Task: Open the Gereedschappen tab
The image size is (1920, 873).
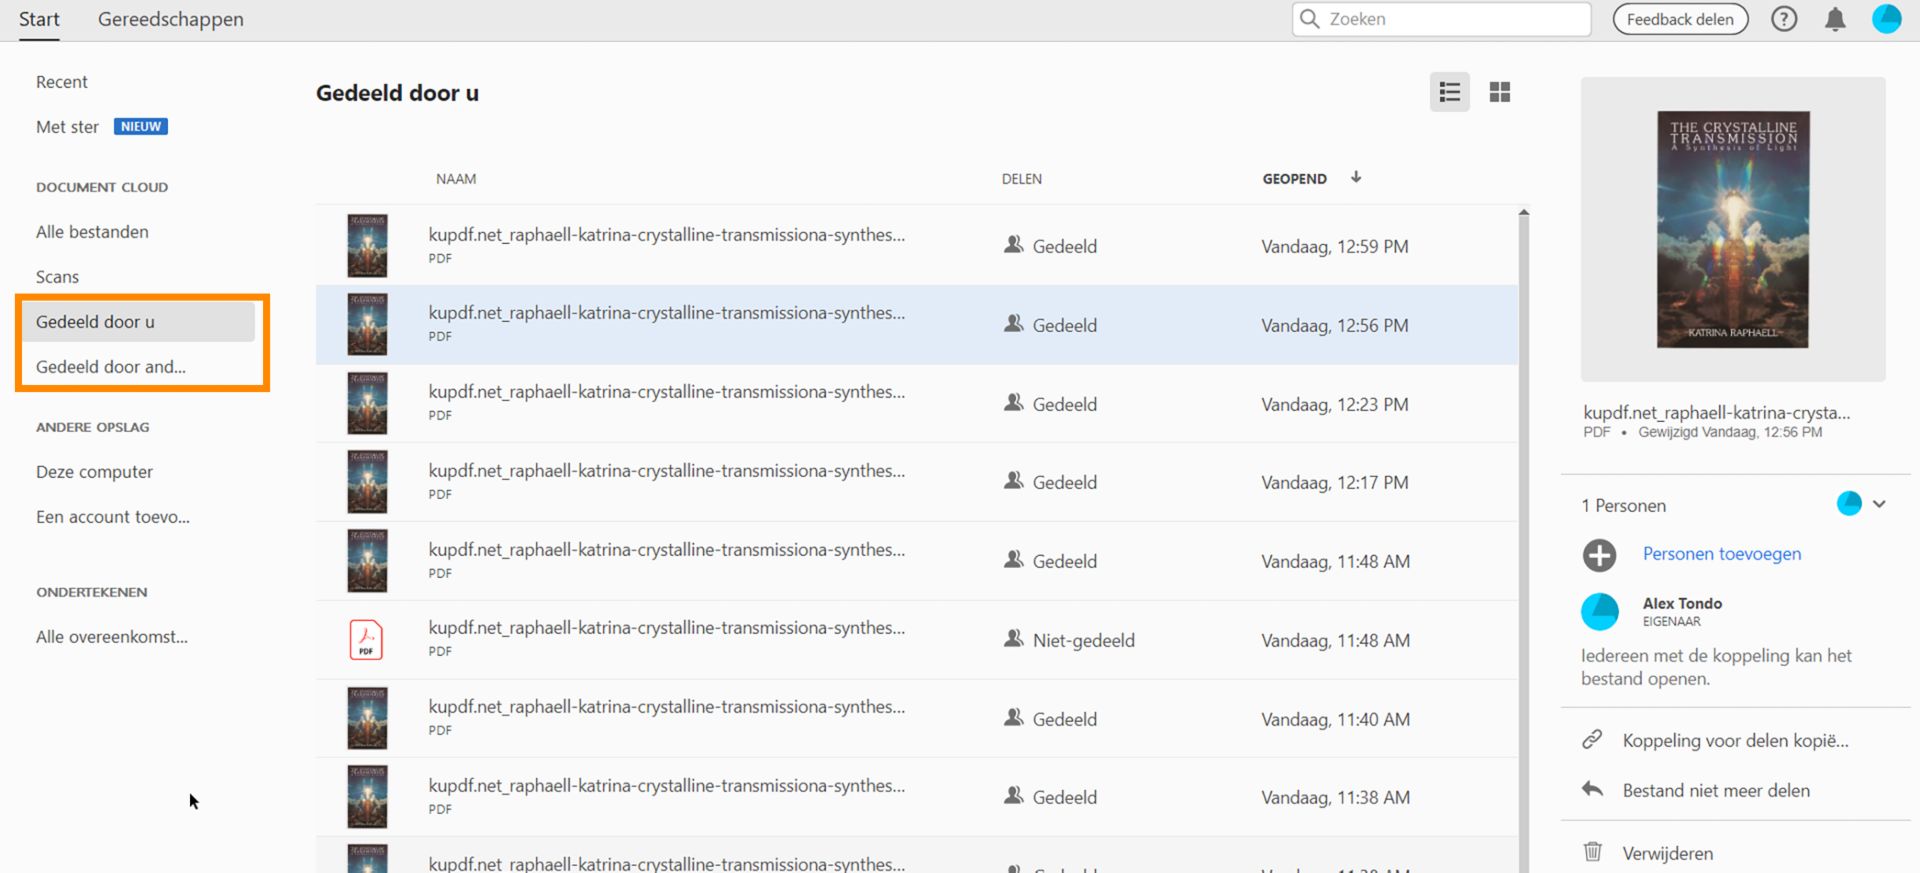Action: point(171,19)
